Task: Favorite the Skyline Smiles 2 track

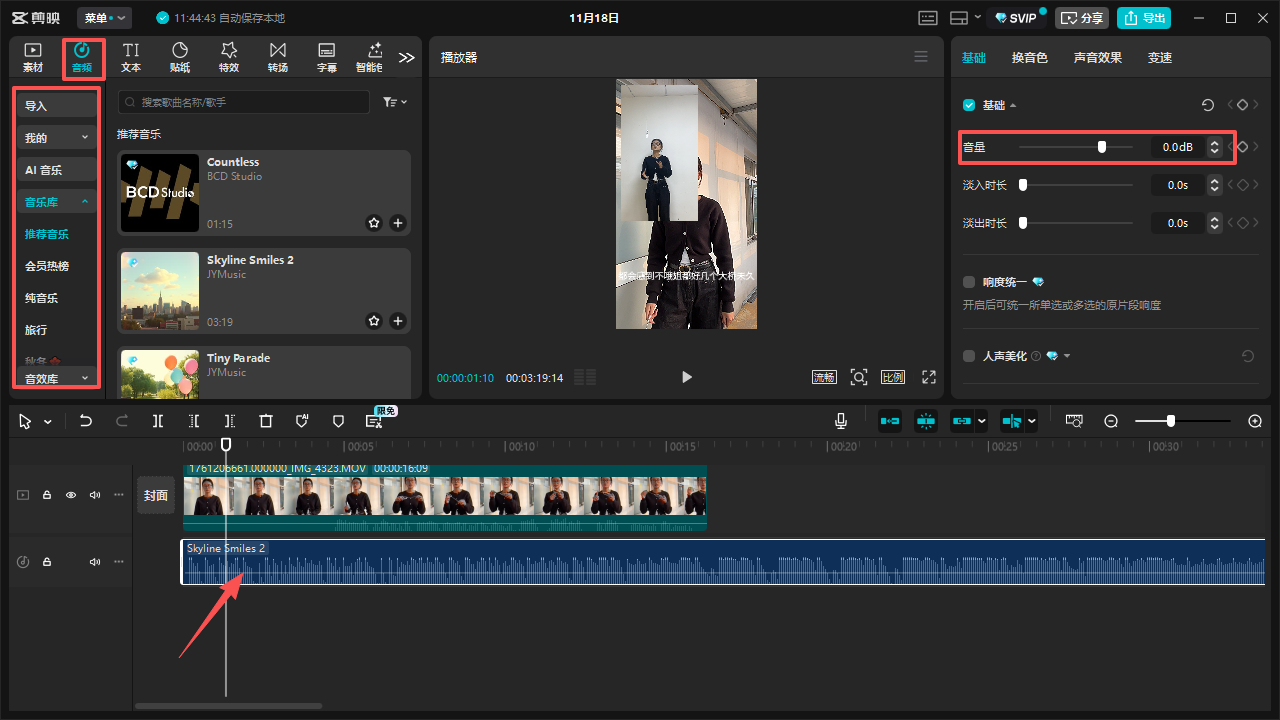Action: click(374, 321)
